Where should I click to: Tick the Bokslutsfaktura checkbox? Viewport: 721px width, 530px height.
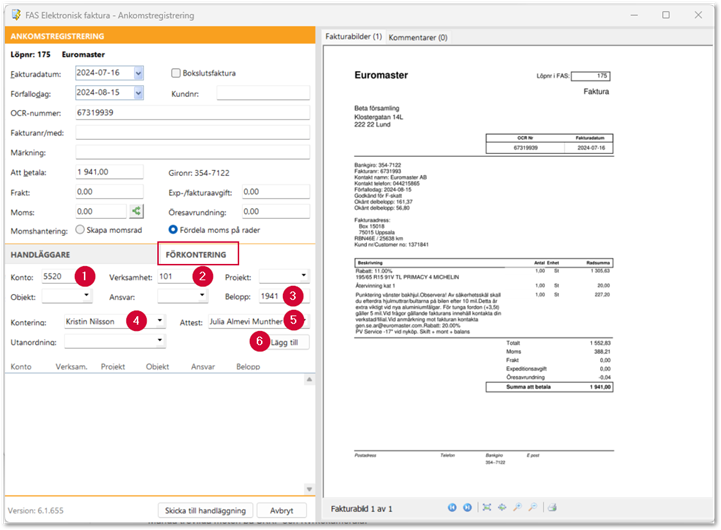tap(175, 73)
